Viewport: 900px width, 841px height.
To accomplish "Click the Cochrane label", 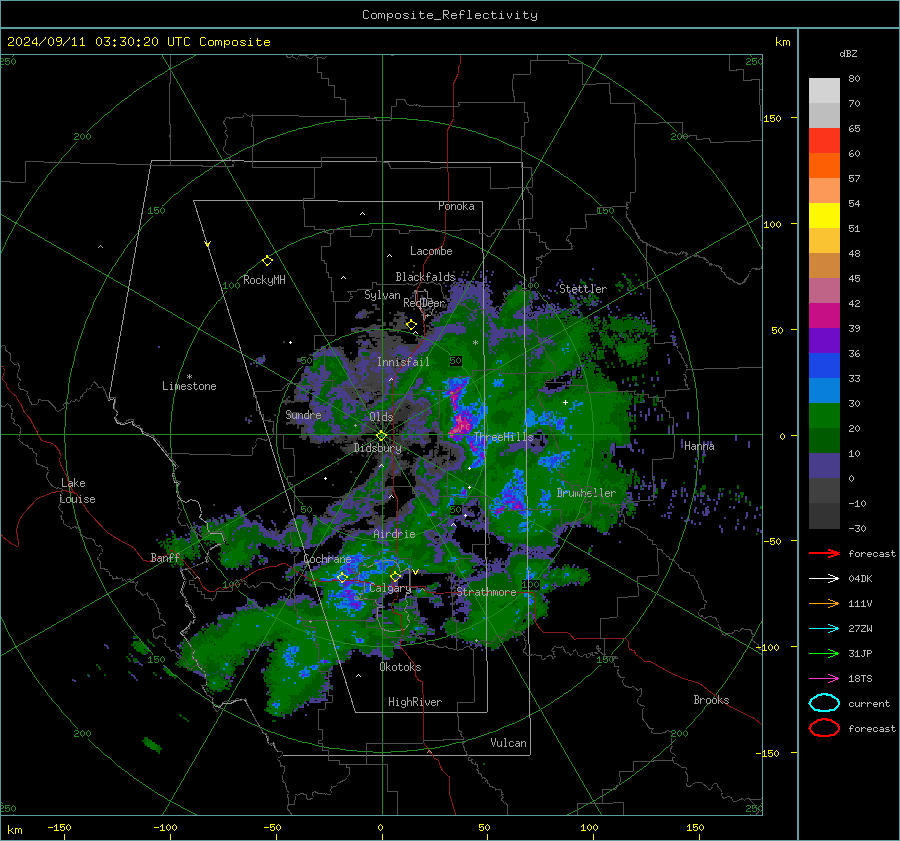I will [x=327, y=559].
